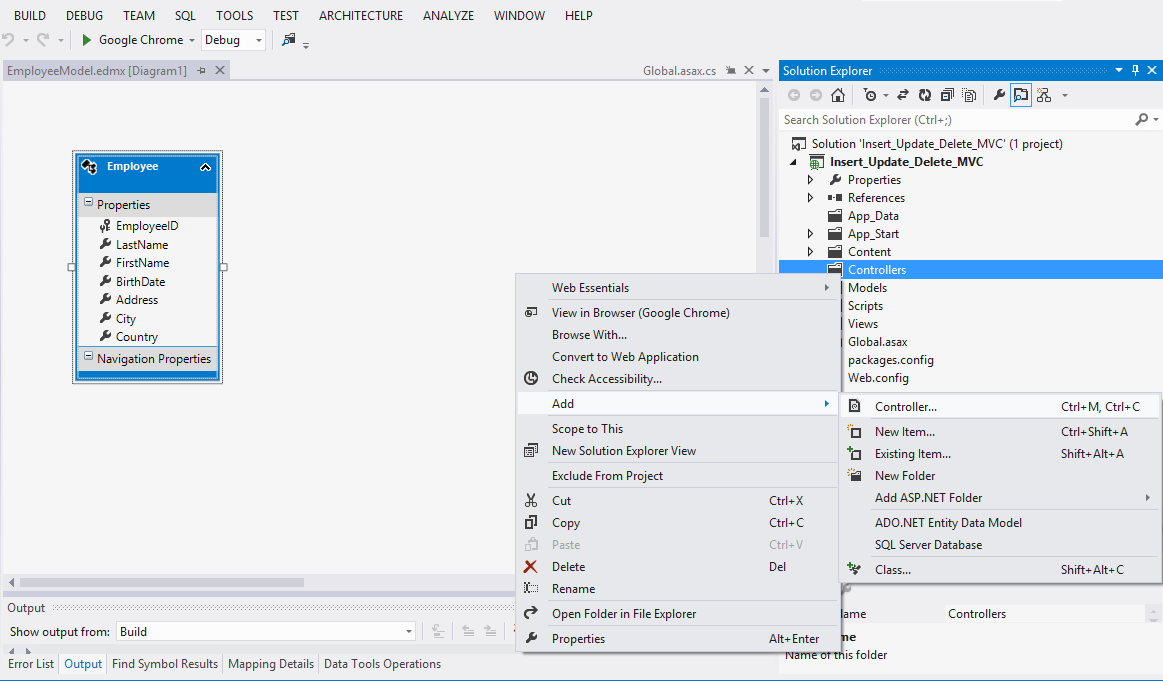This screenshot has width=1163, height=681.
Task: Select 'Convert to Web Application'
Action: tap(626, 357)
